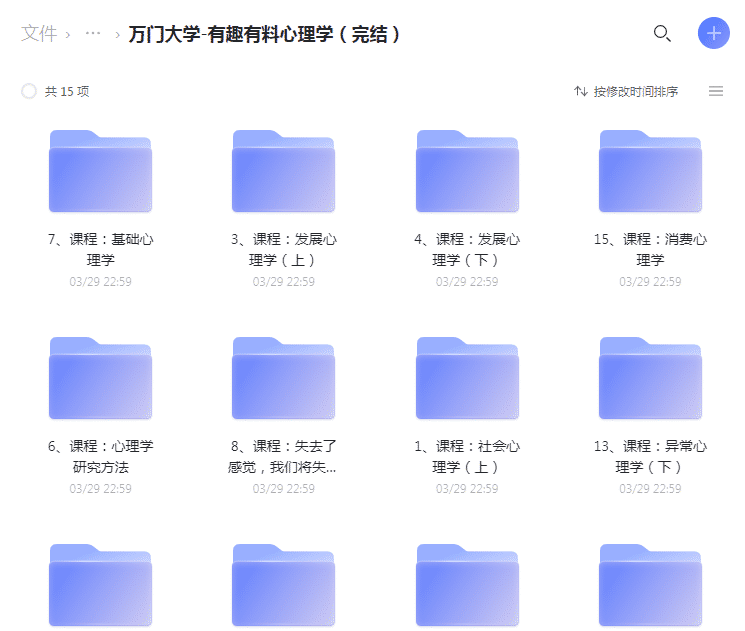Click the 万门大学-有趣有料心理学 breadcrumb title
The height and width of the screenshot is (631, 745).
click(x=265, y=33)
